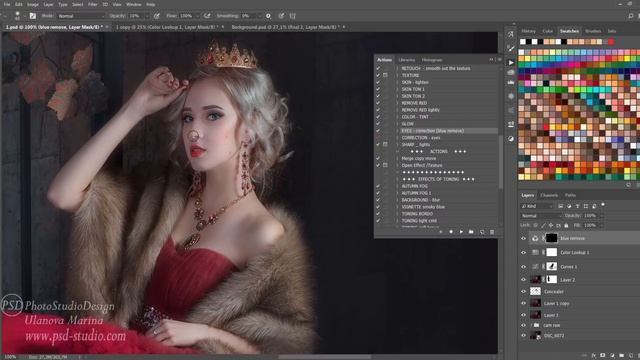Toggle visibility of Layer 2
The height and width of the screenshot is (360, 640).
524,280
